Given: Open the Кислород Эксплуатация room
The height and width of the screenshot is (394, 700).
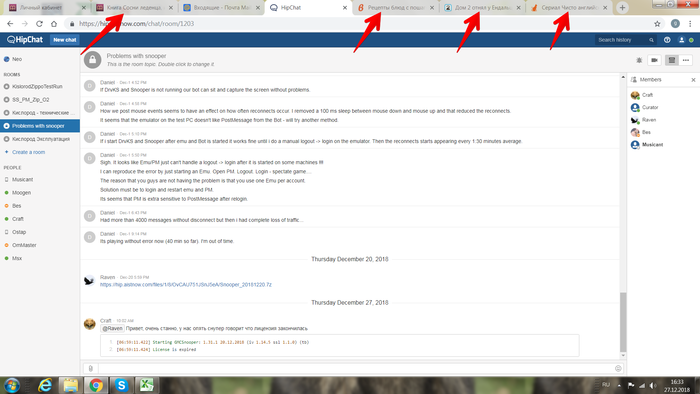Looking at the screenshot, I should [x=40, y=139].
